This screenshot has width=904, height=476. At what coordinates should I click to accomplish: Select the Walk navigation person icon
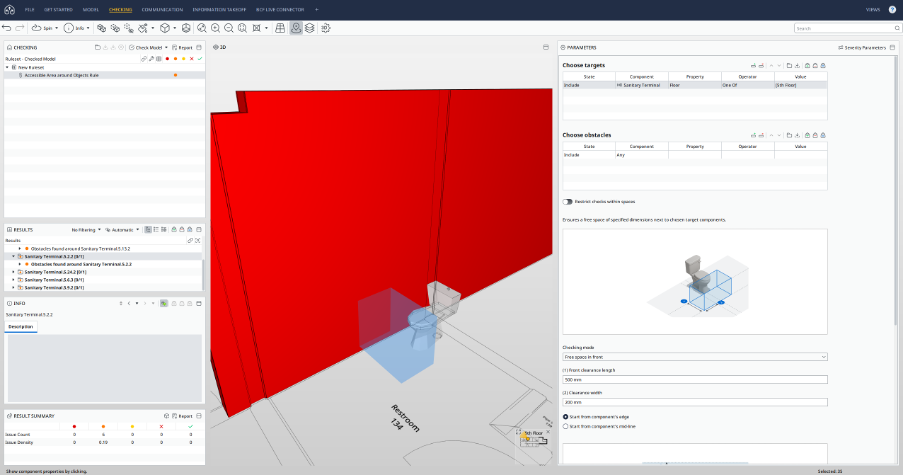296,28
